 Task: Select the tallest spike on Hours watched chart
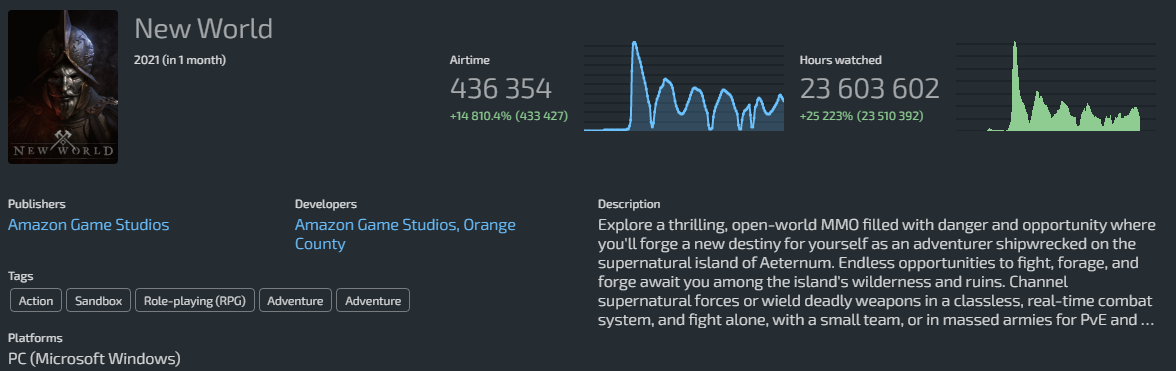(1014, 43)
